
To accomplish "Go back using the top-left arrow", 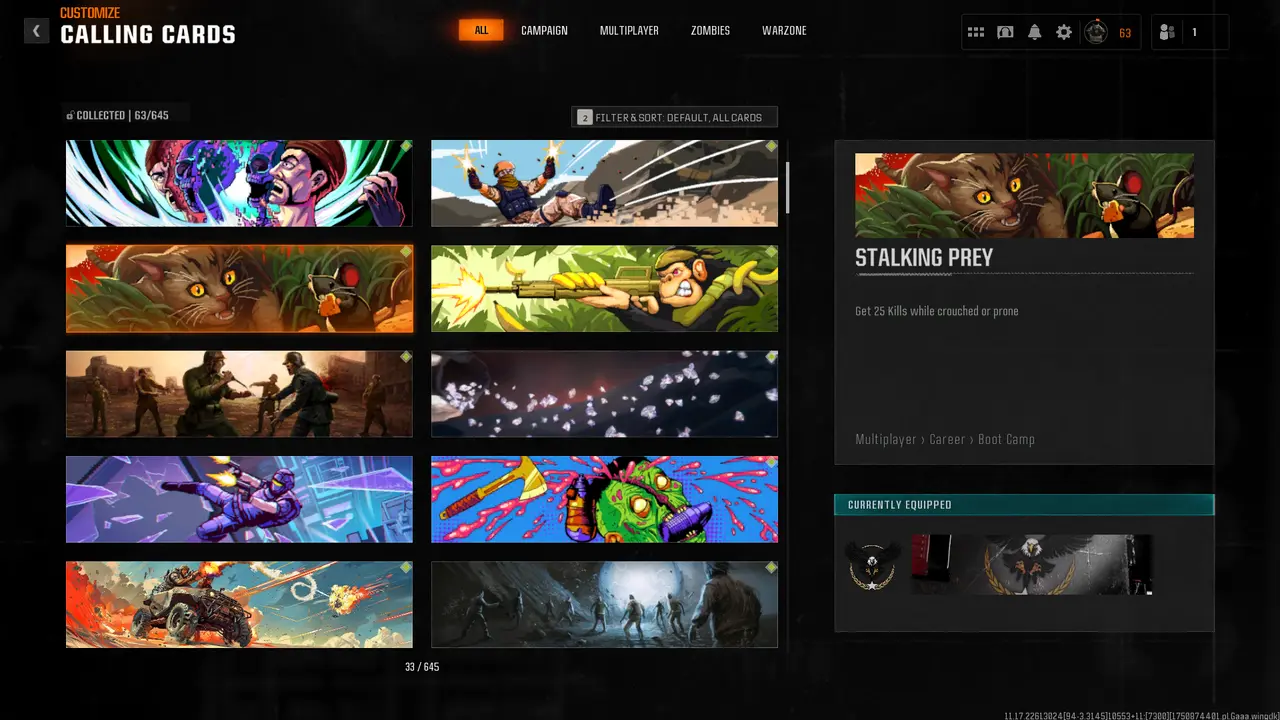I will click(x=36, y=31).
